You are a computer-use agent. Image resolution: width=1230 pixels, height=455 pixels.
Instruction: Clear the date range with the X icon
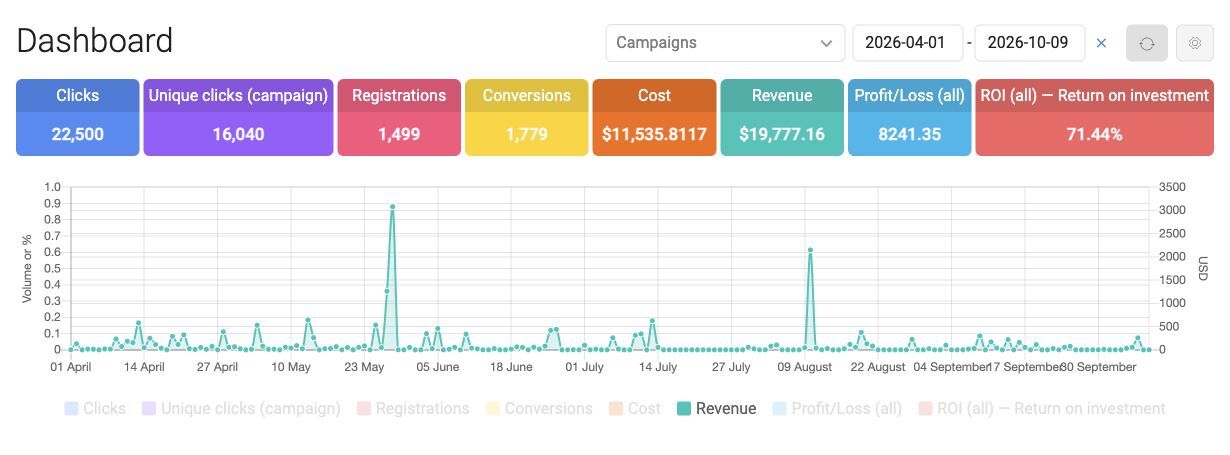point(1102,43)
